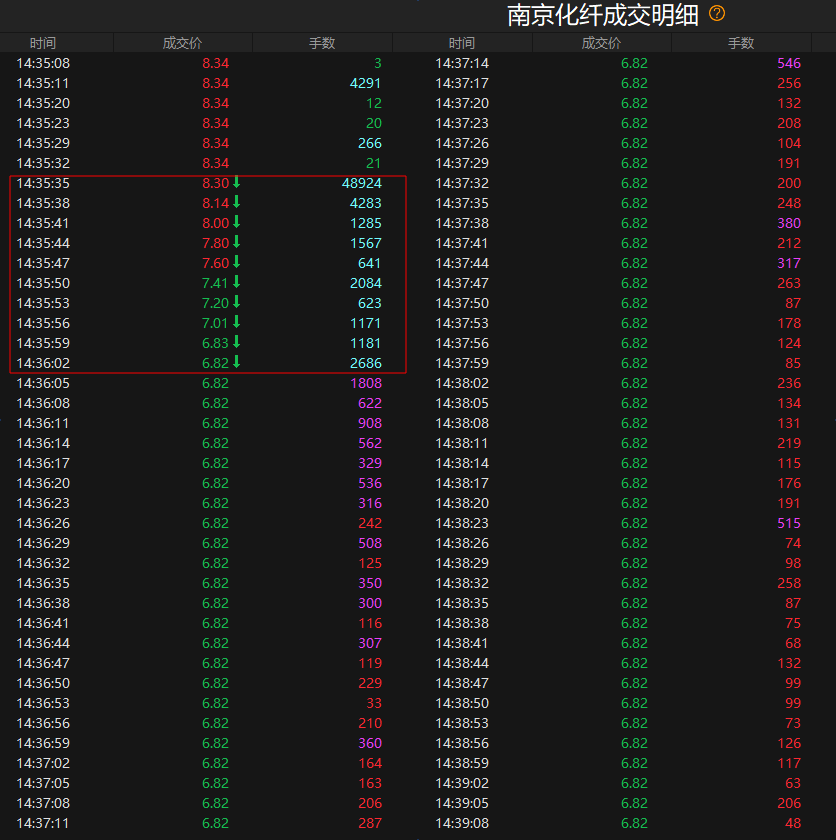Screen dimensions: 836x840
Task: Click the green down arrow beside price 7.41
Action: click(236, 282)
